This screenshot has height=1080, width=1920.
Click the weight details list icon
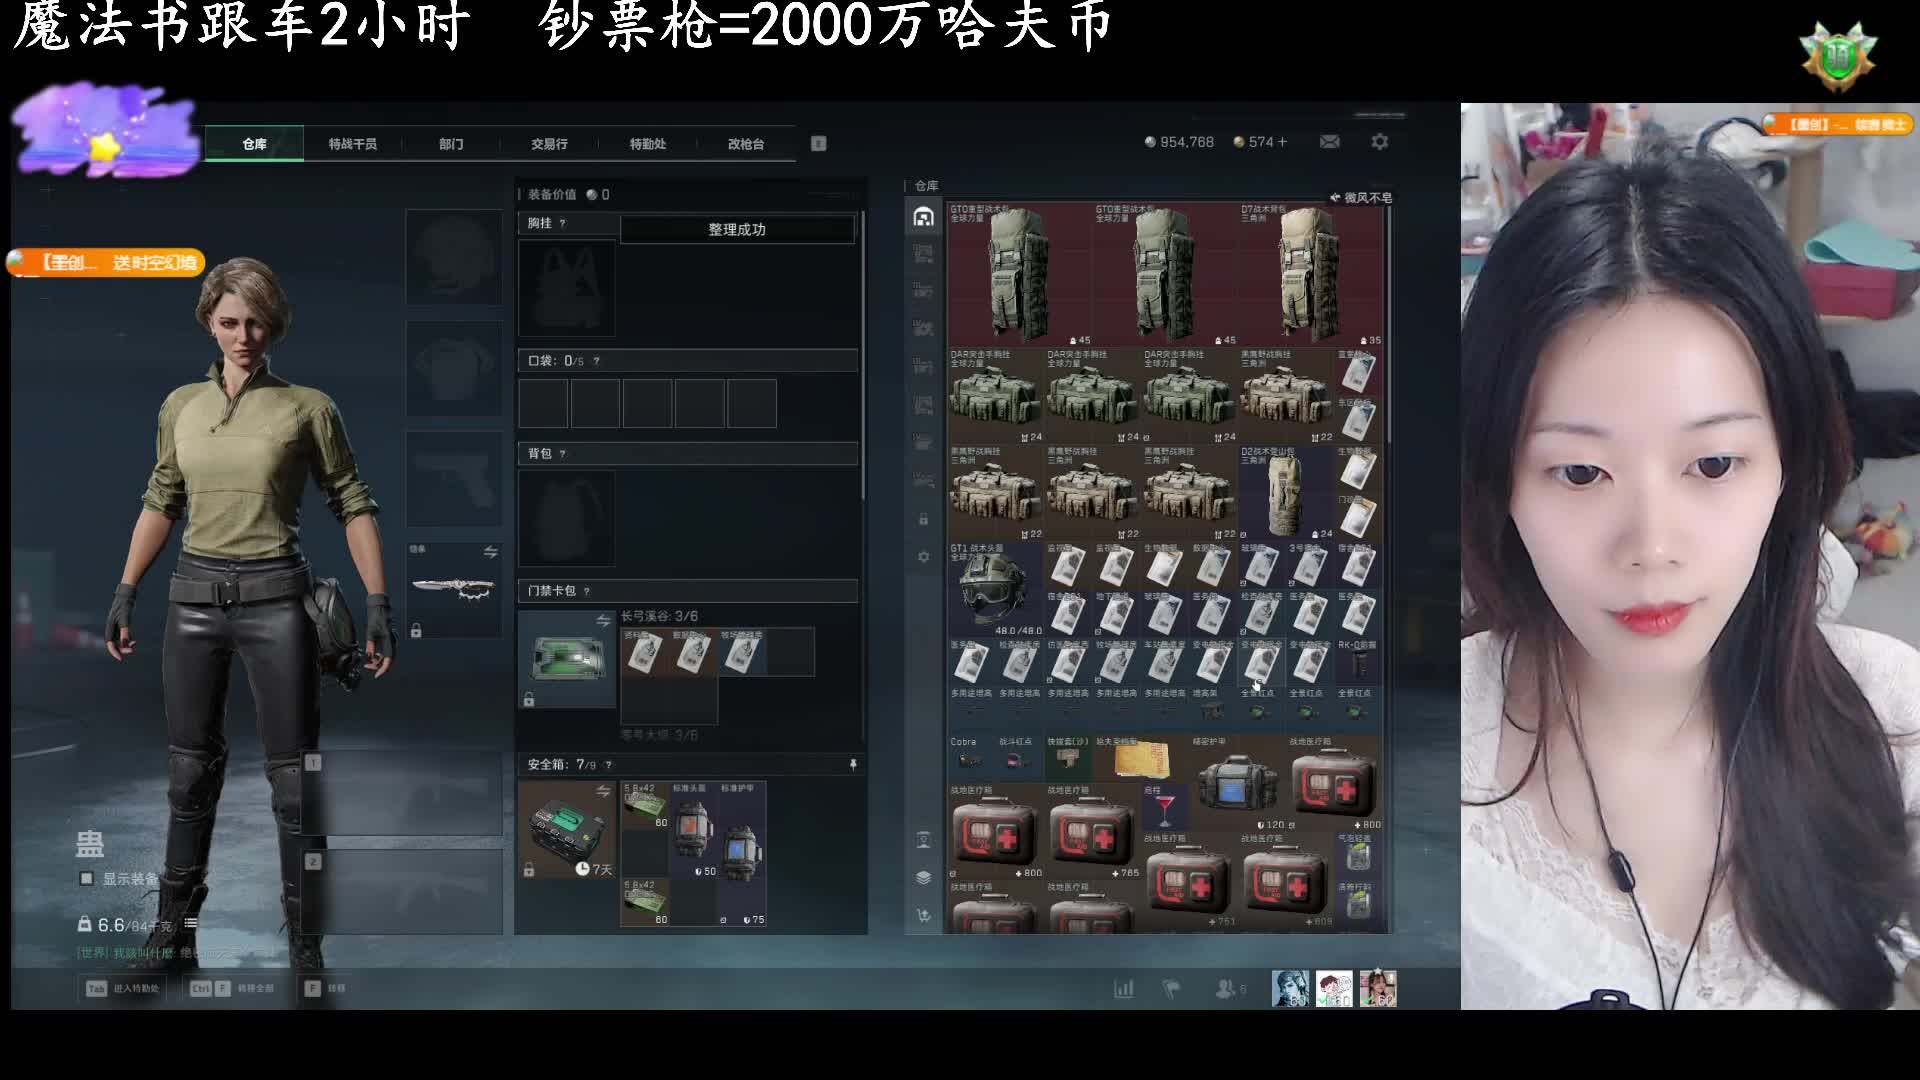191,924
